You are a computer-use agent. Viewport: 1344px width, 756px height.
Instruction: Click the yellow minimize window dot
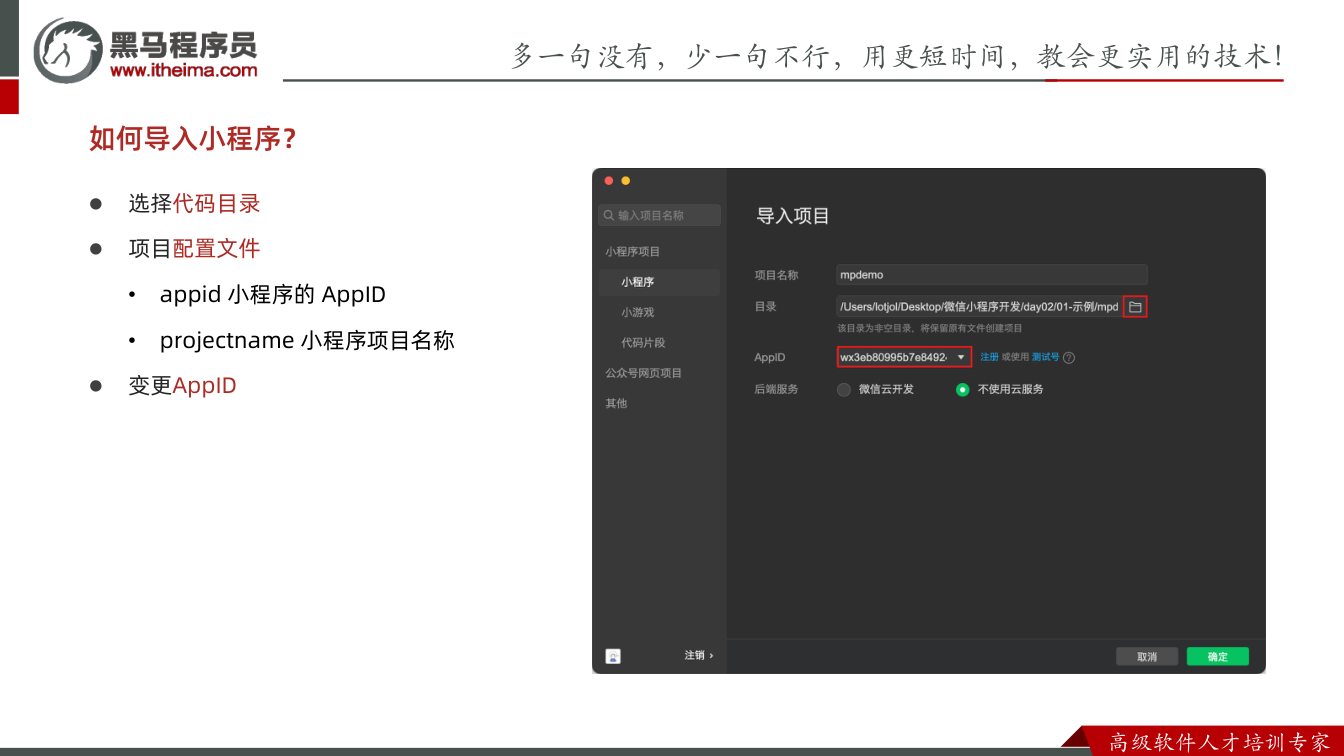(x=626, y=181)
